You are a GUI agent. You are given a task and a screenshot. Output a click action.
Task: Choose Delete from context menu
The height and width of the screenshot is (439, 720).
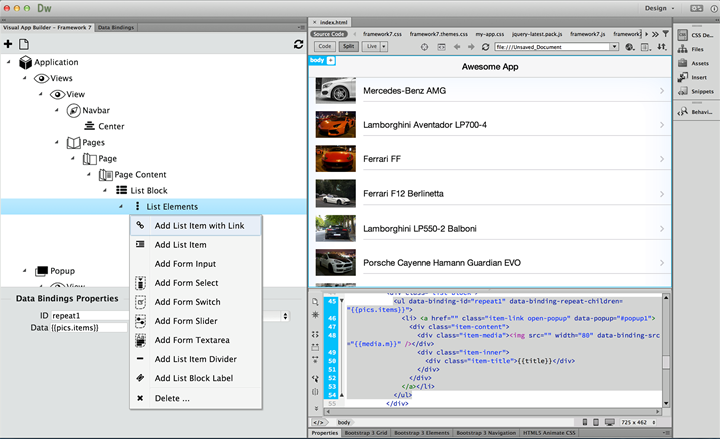pyautogui.click(x=196, y=398)
